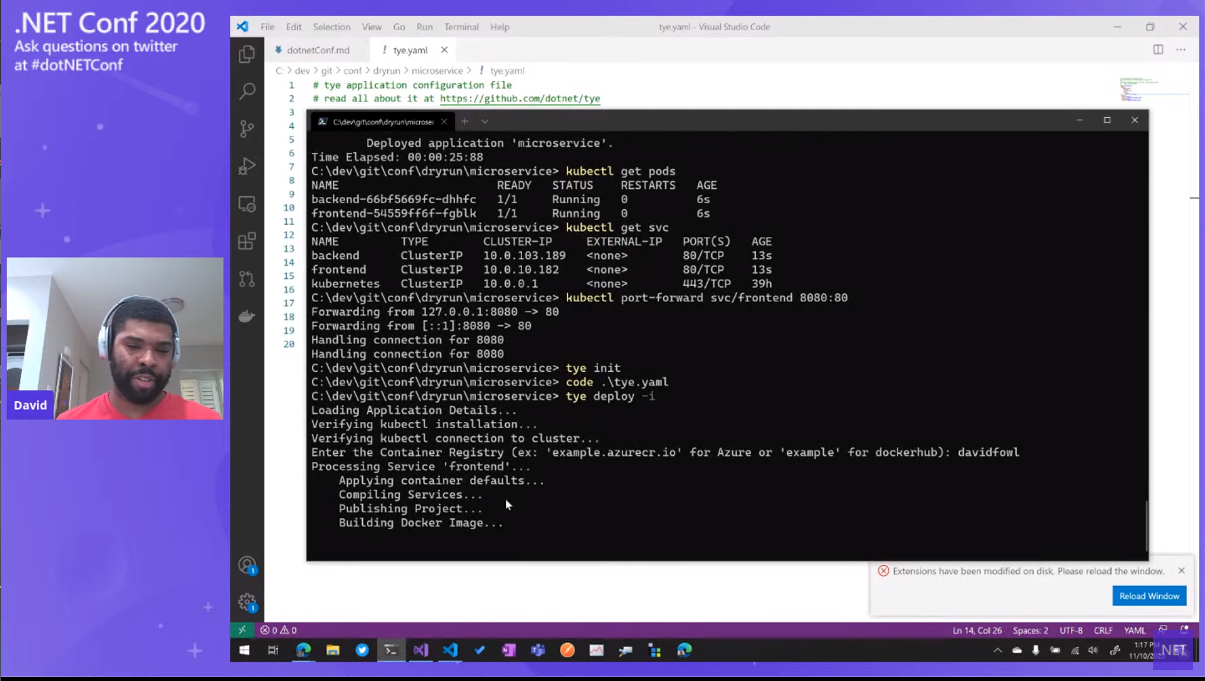Click errors and warnings count in status bar

(x=278, y=630)
